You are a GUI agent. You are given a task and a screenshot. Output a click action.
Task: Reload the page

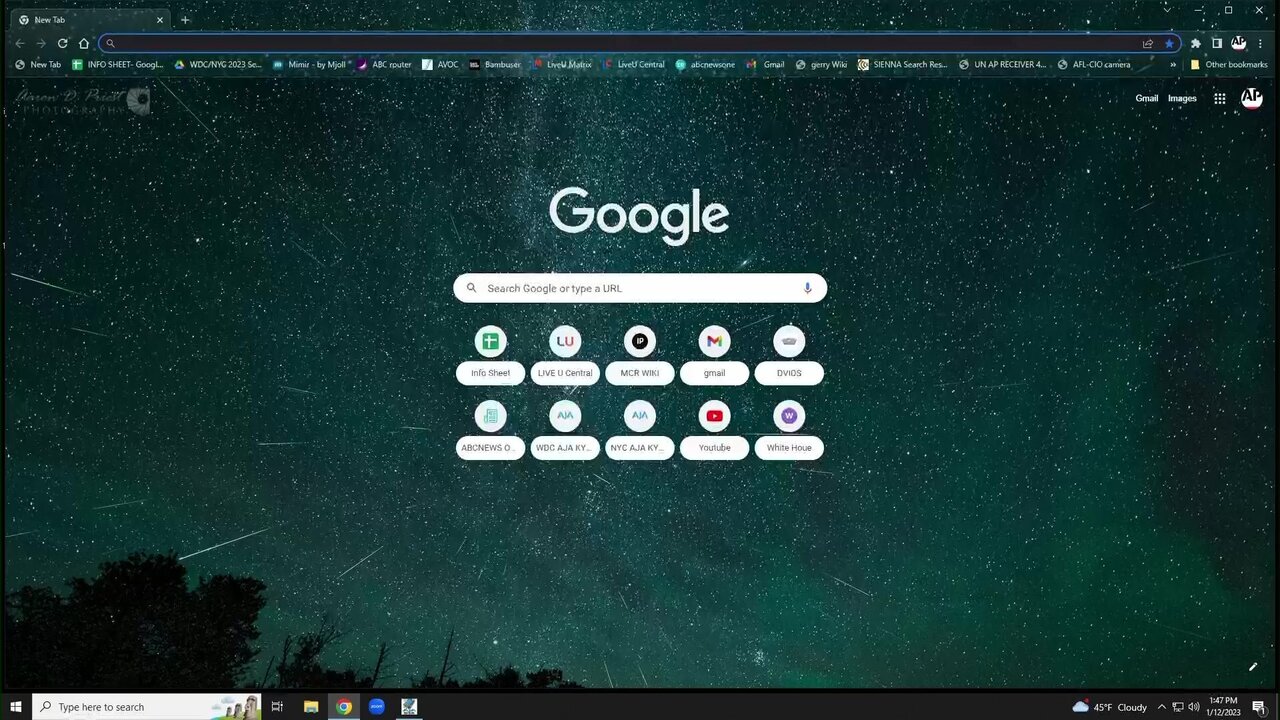point(62,43)
